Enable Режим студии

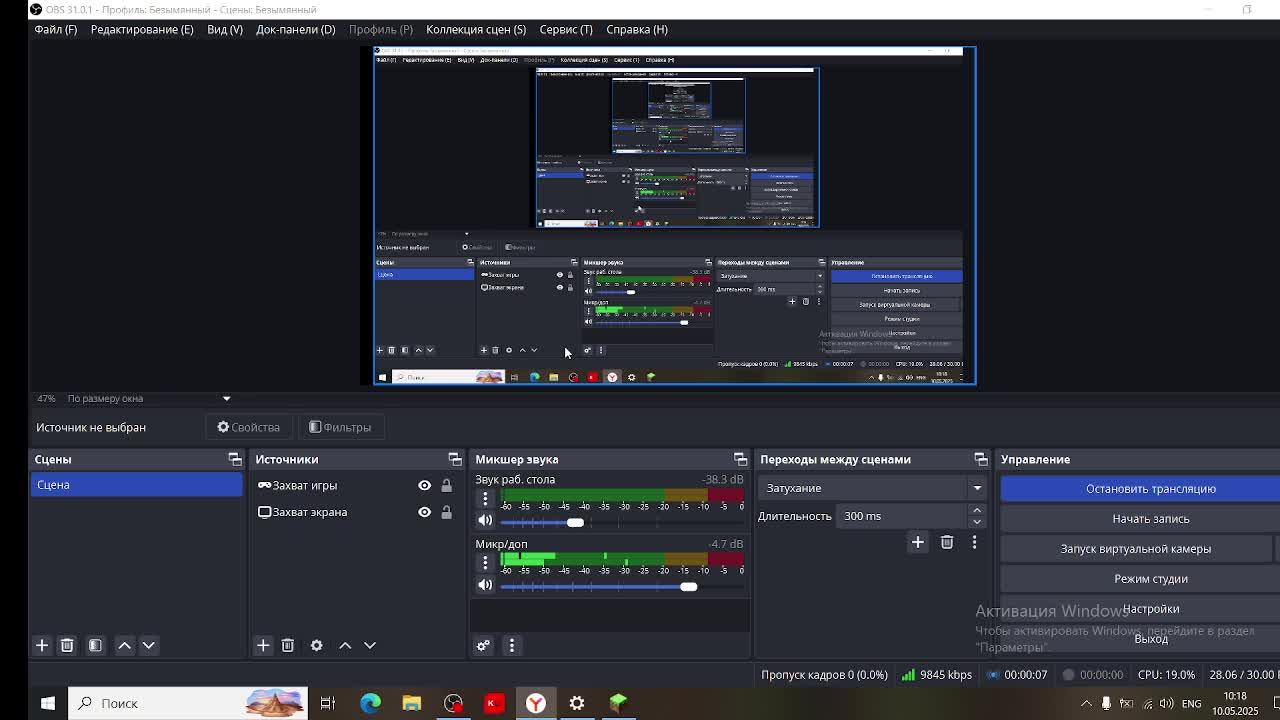(x=1141, y=578)
